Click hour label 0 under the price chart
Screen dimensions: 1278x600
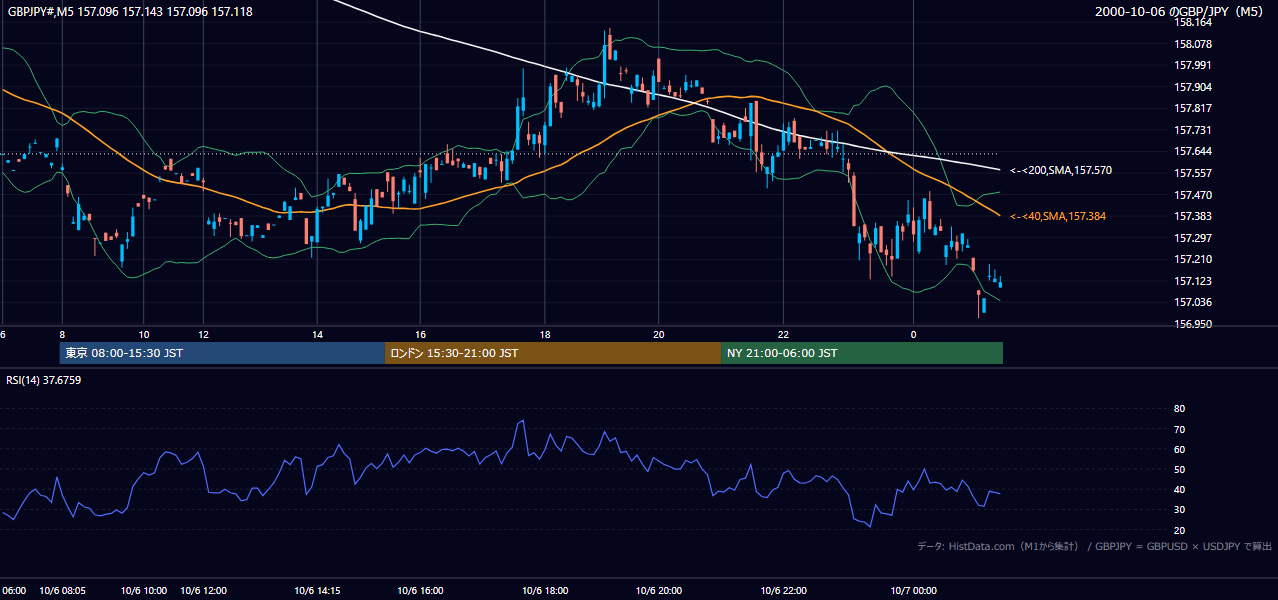[x=913, y=334]
